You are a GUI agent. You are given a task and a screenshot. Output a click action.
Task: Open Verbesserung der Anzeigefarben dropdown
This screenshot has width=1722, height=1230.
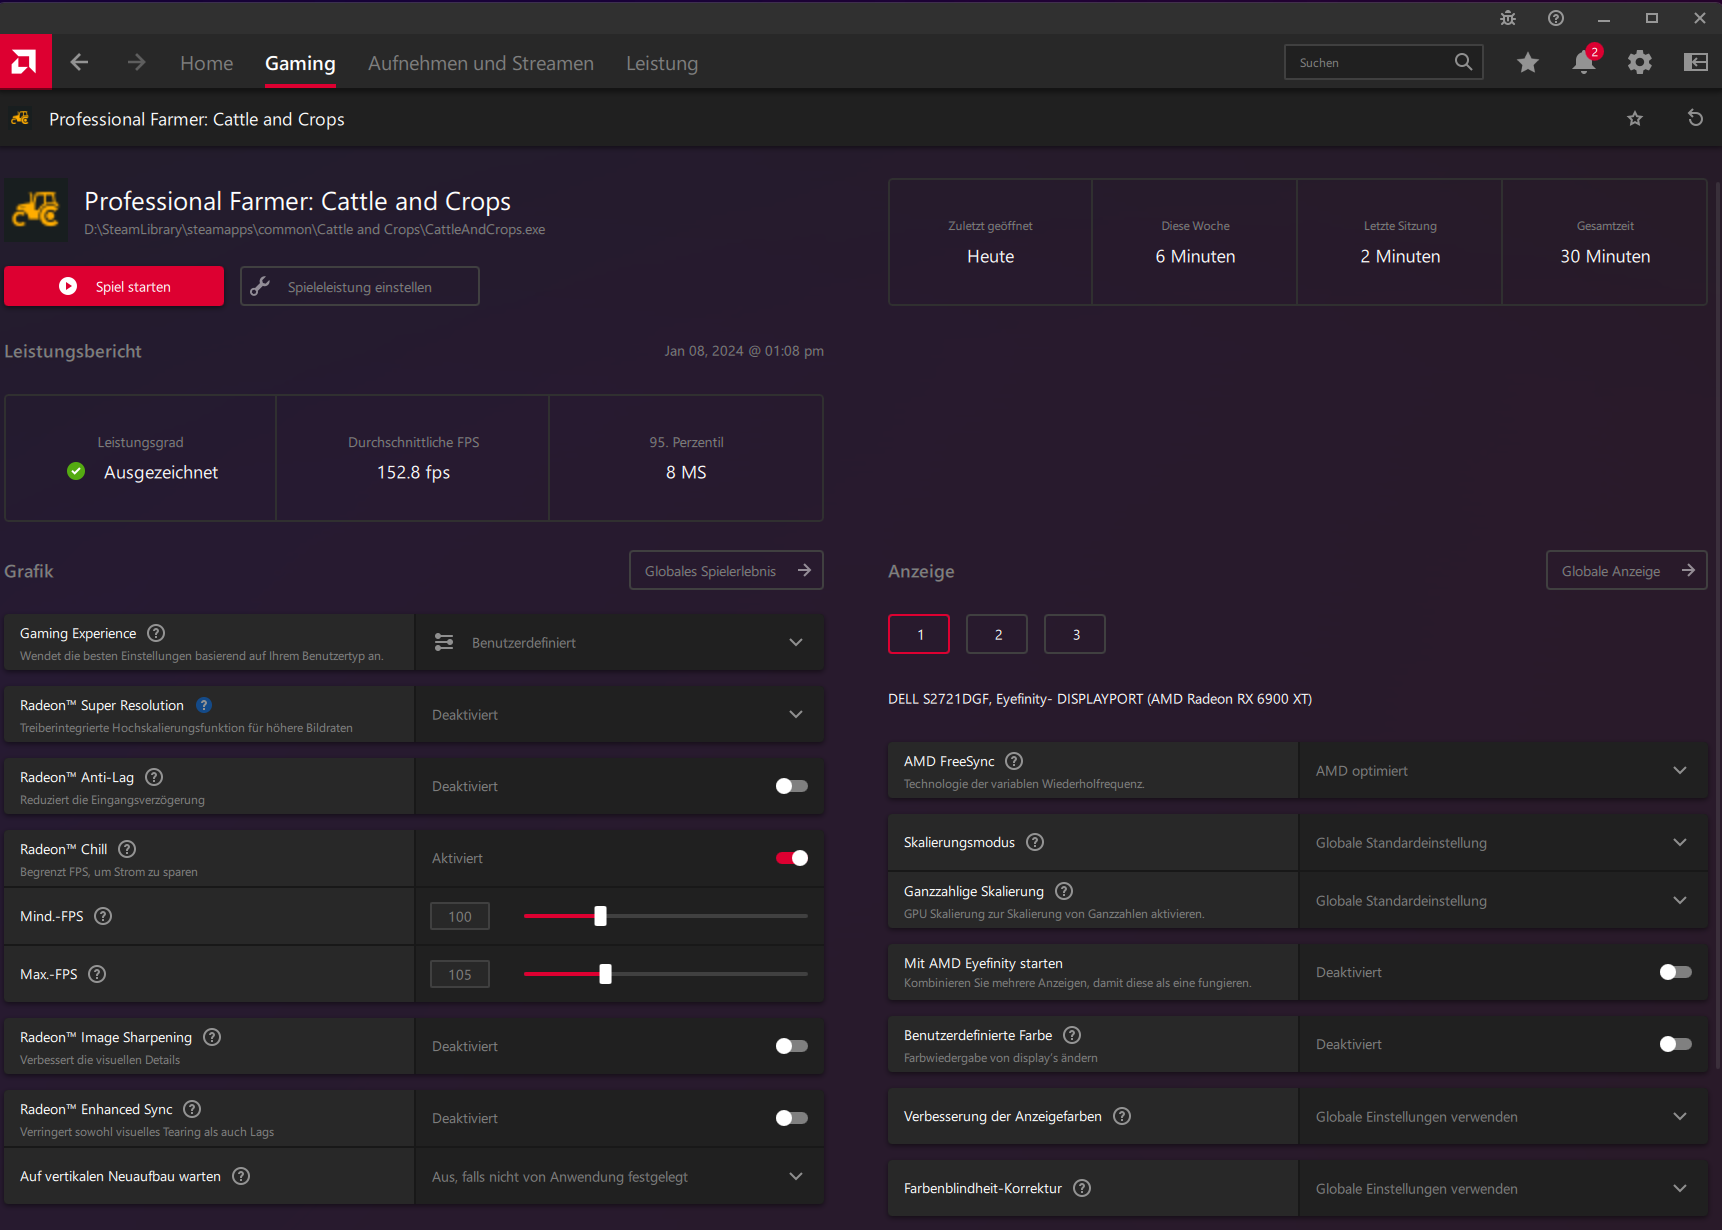click(1503, 1116)
